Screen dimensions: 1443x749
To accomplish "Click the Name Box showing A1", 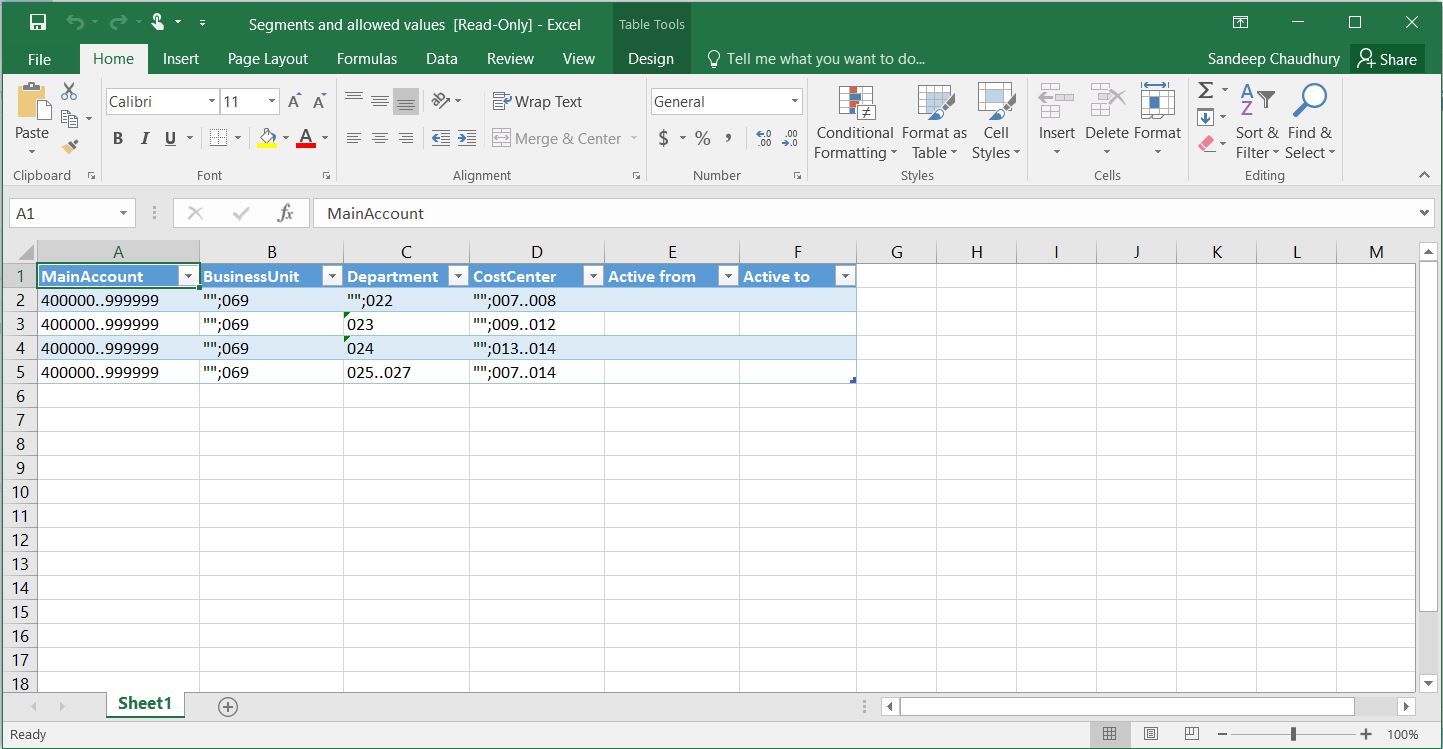I will click(62, 213).
